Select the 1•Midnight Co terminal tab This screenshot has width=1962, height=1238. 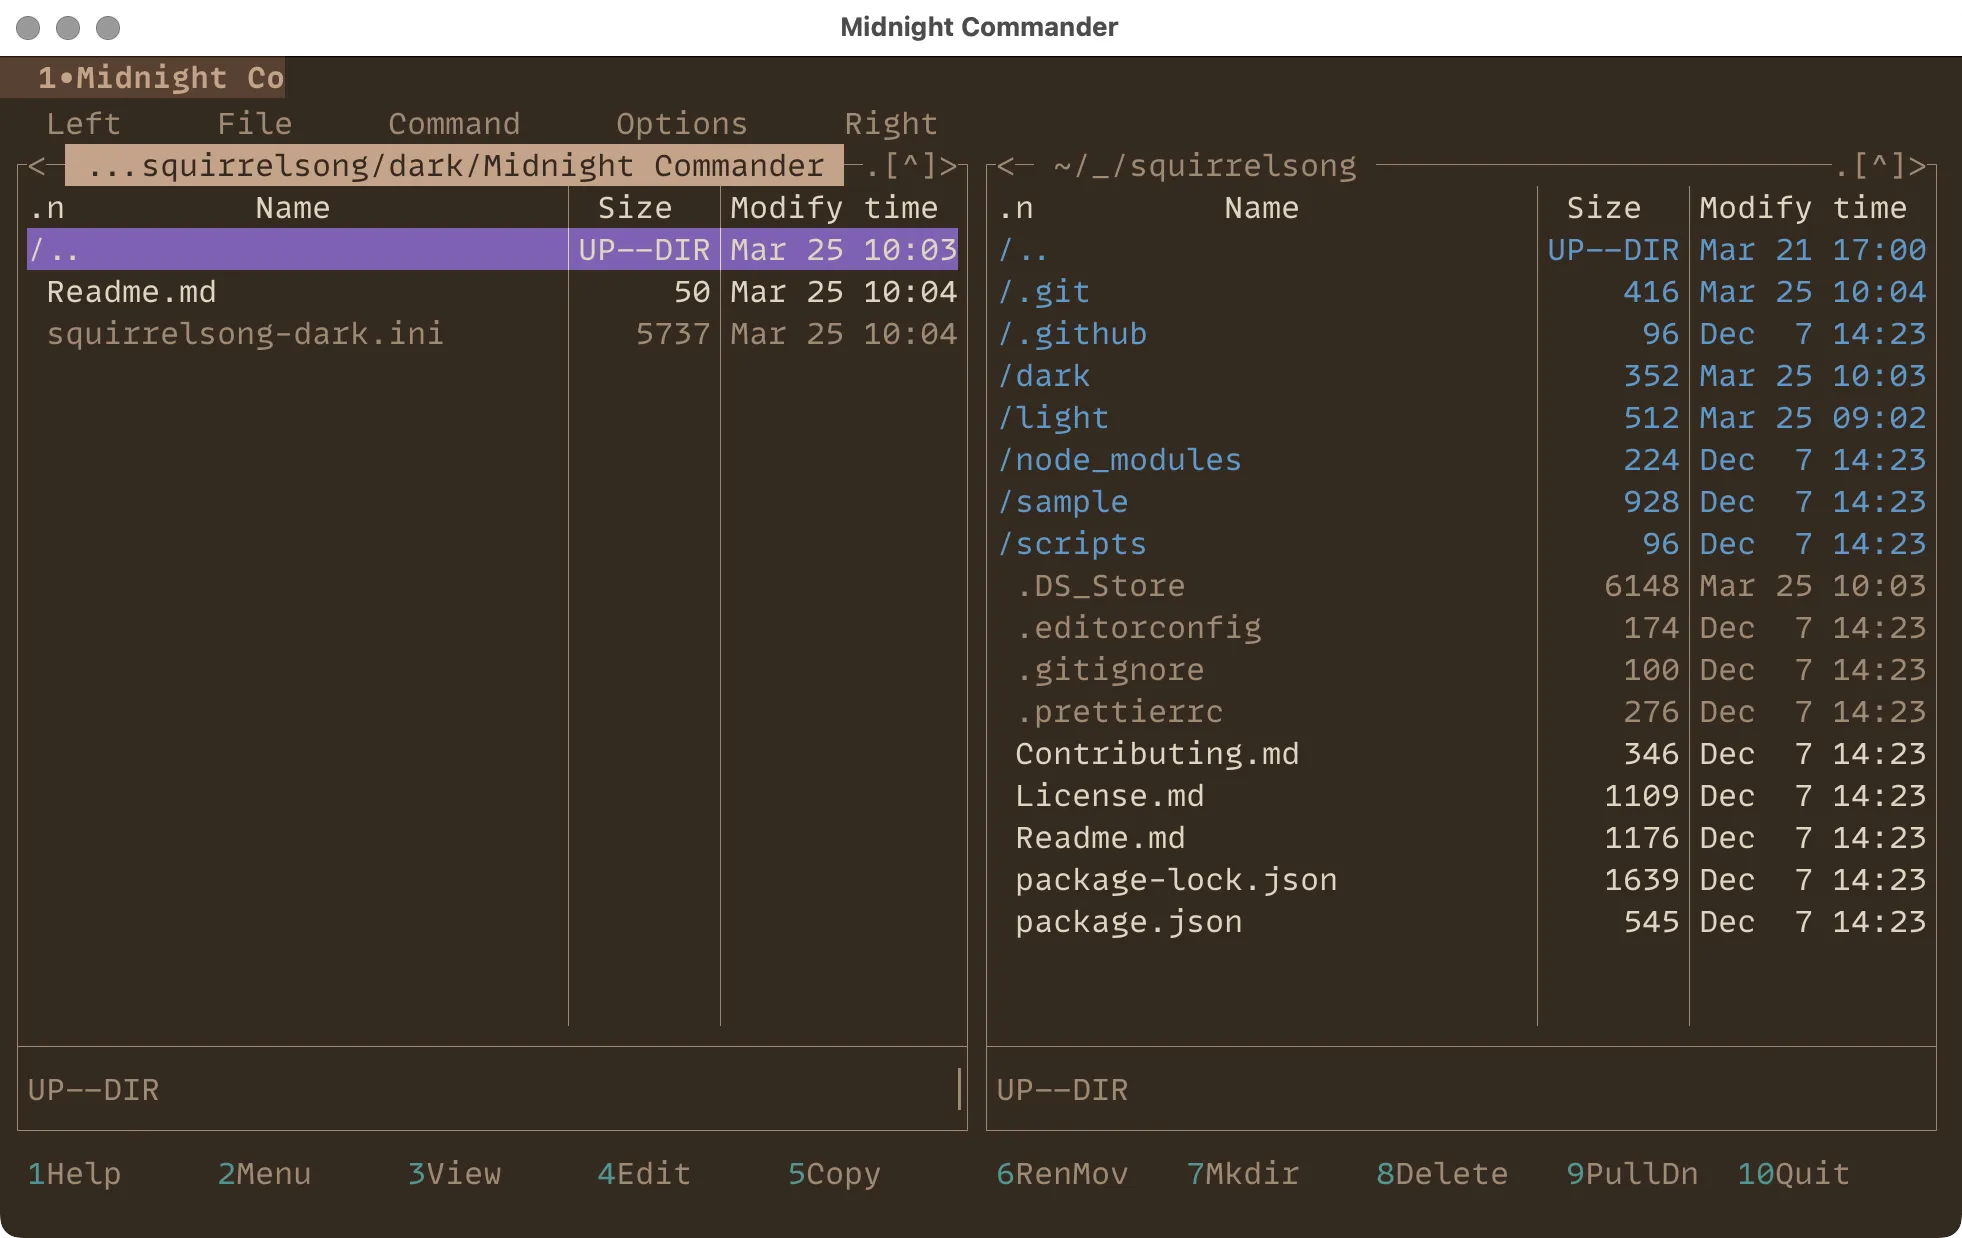[x=145, y=78]
